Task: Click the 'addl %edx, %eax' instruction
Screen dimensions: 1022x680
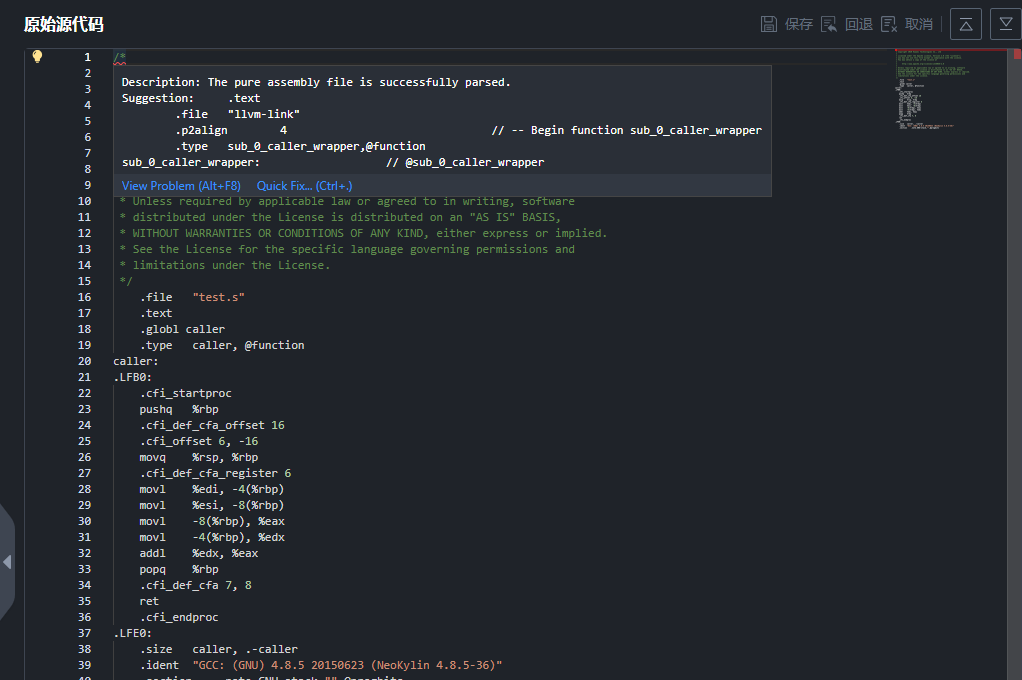Action: click(x=199, y=554)
